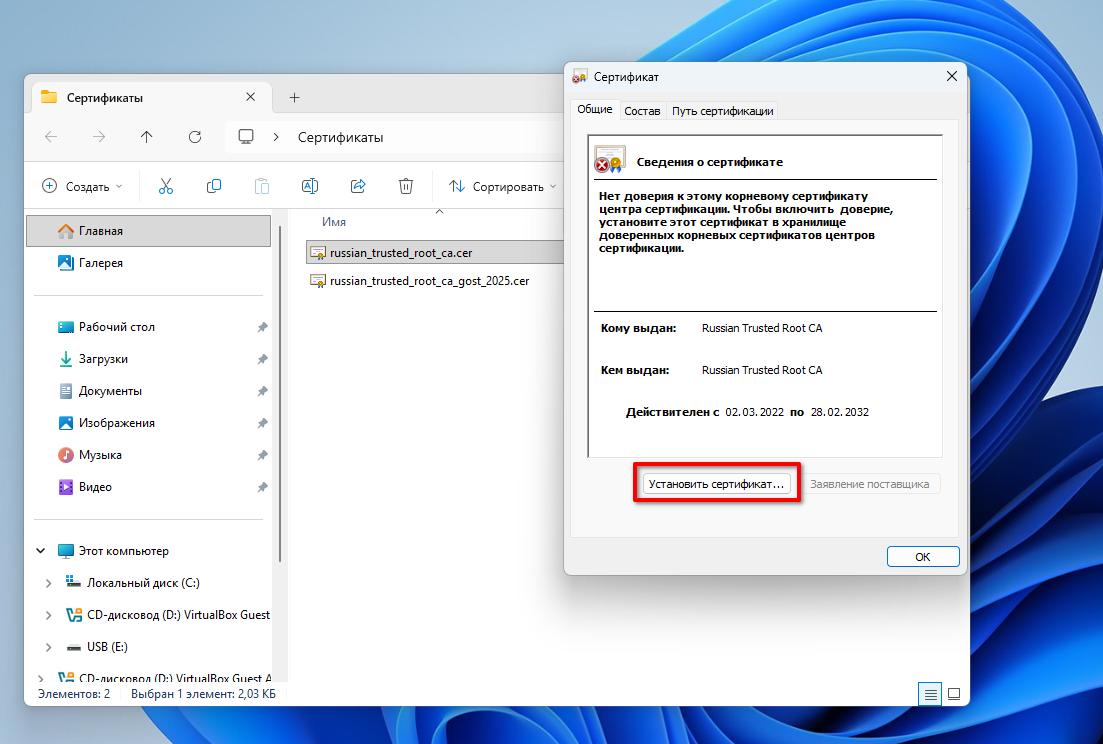Viewport: 1103px width, 744px height.
Task: Switch to the Общие tab
Action: pos(594,109)
